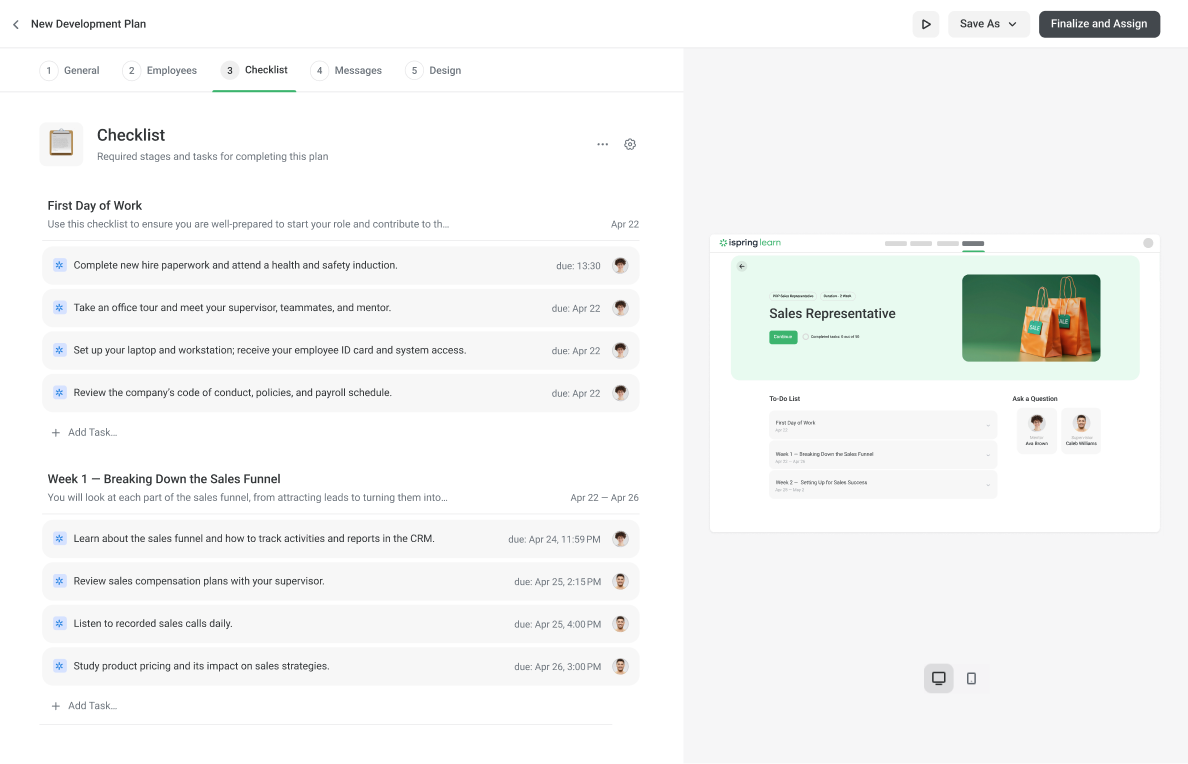Click the clipboard Checklist icon
The width and height of the screenshot is (1188, 764).
tap(61, 144)
